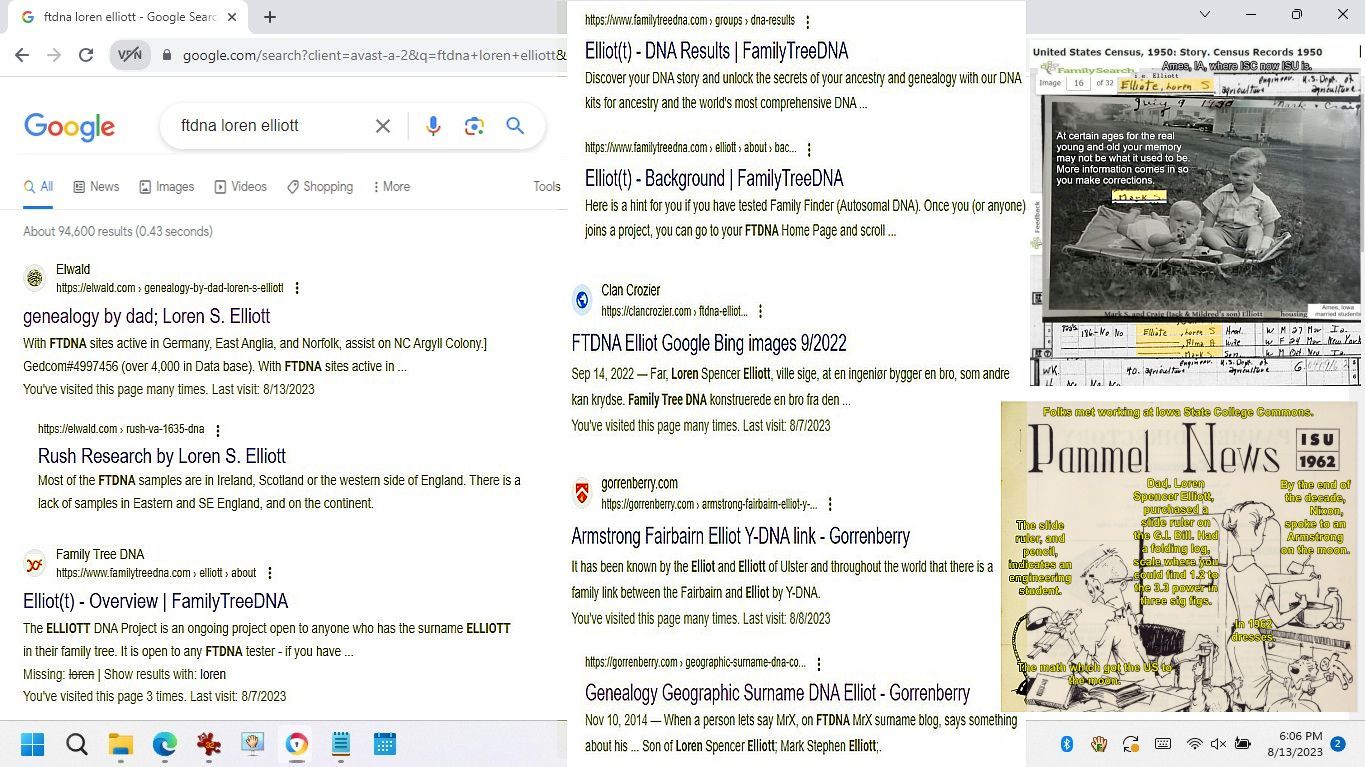Viewport: 1365px width, 767px height.
Task: Open the Tools search options
Action: pyautogui.click(x=547, y=187)
